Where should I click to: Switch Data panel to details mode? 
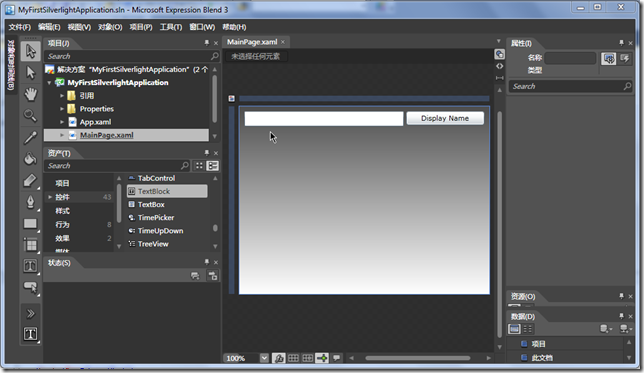pyautogui.click(x=528, y=329)
